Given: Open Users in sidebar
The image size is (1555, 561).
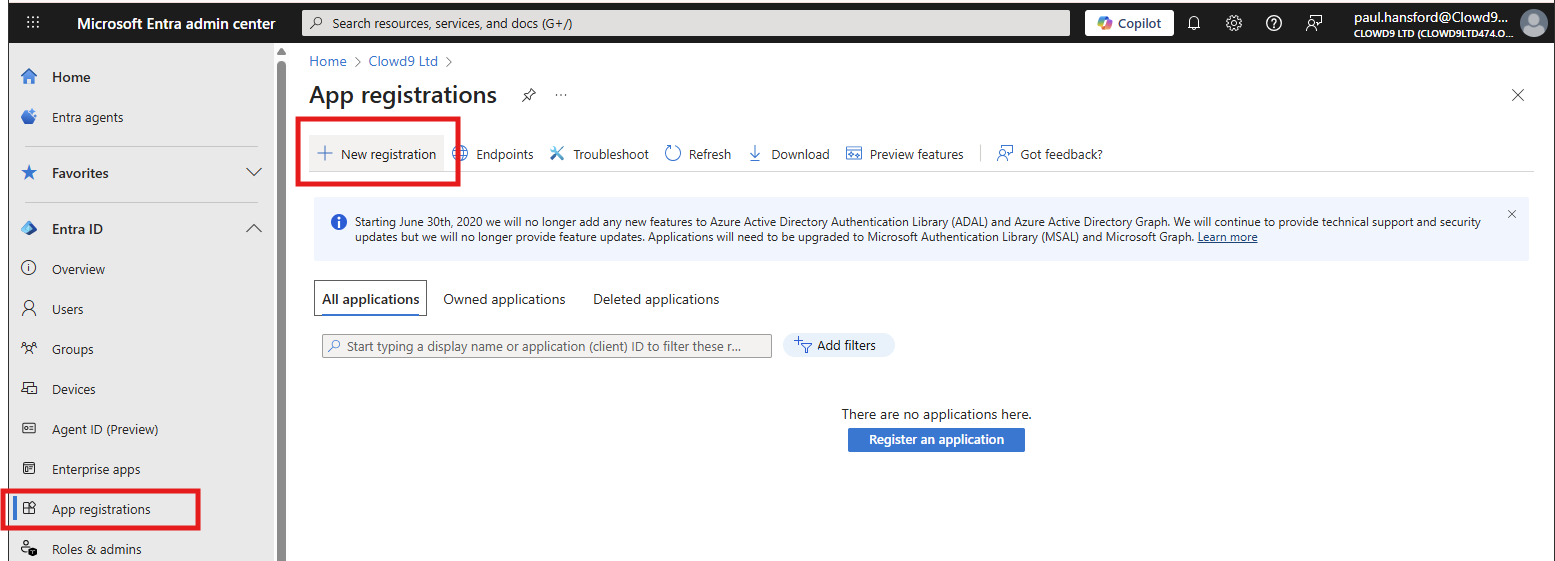Looking at the screenshot, I should click(68, 309).
